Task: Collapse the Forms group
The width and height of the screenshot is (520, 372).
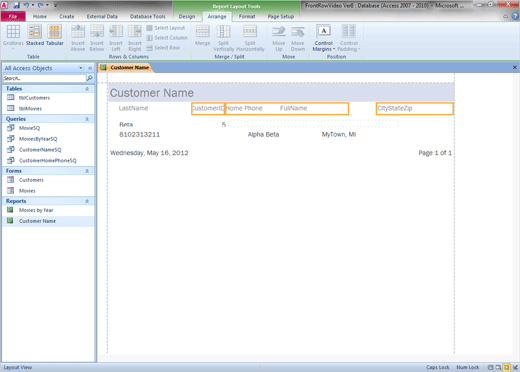Action: click(87, 171)
